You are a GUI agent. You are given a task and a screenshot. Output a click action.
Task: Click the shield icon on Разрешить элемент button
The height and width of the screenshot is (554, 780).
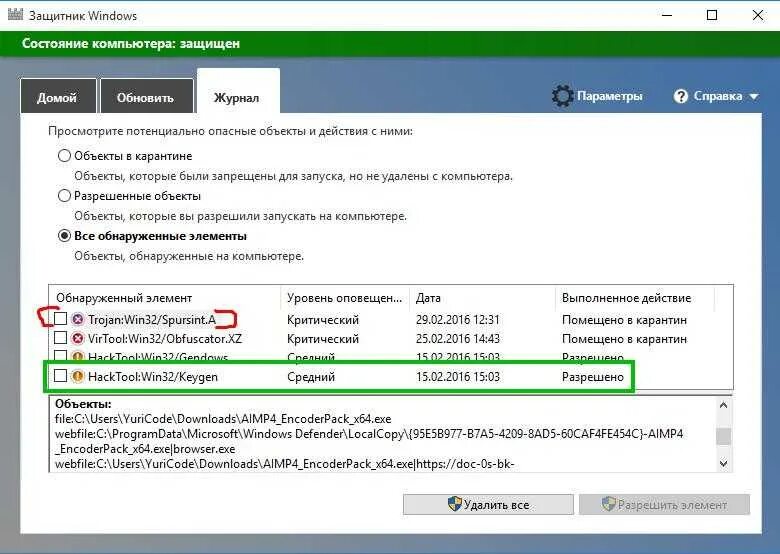pyautogui.click(x=608, y=504)
